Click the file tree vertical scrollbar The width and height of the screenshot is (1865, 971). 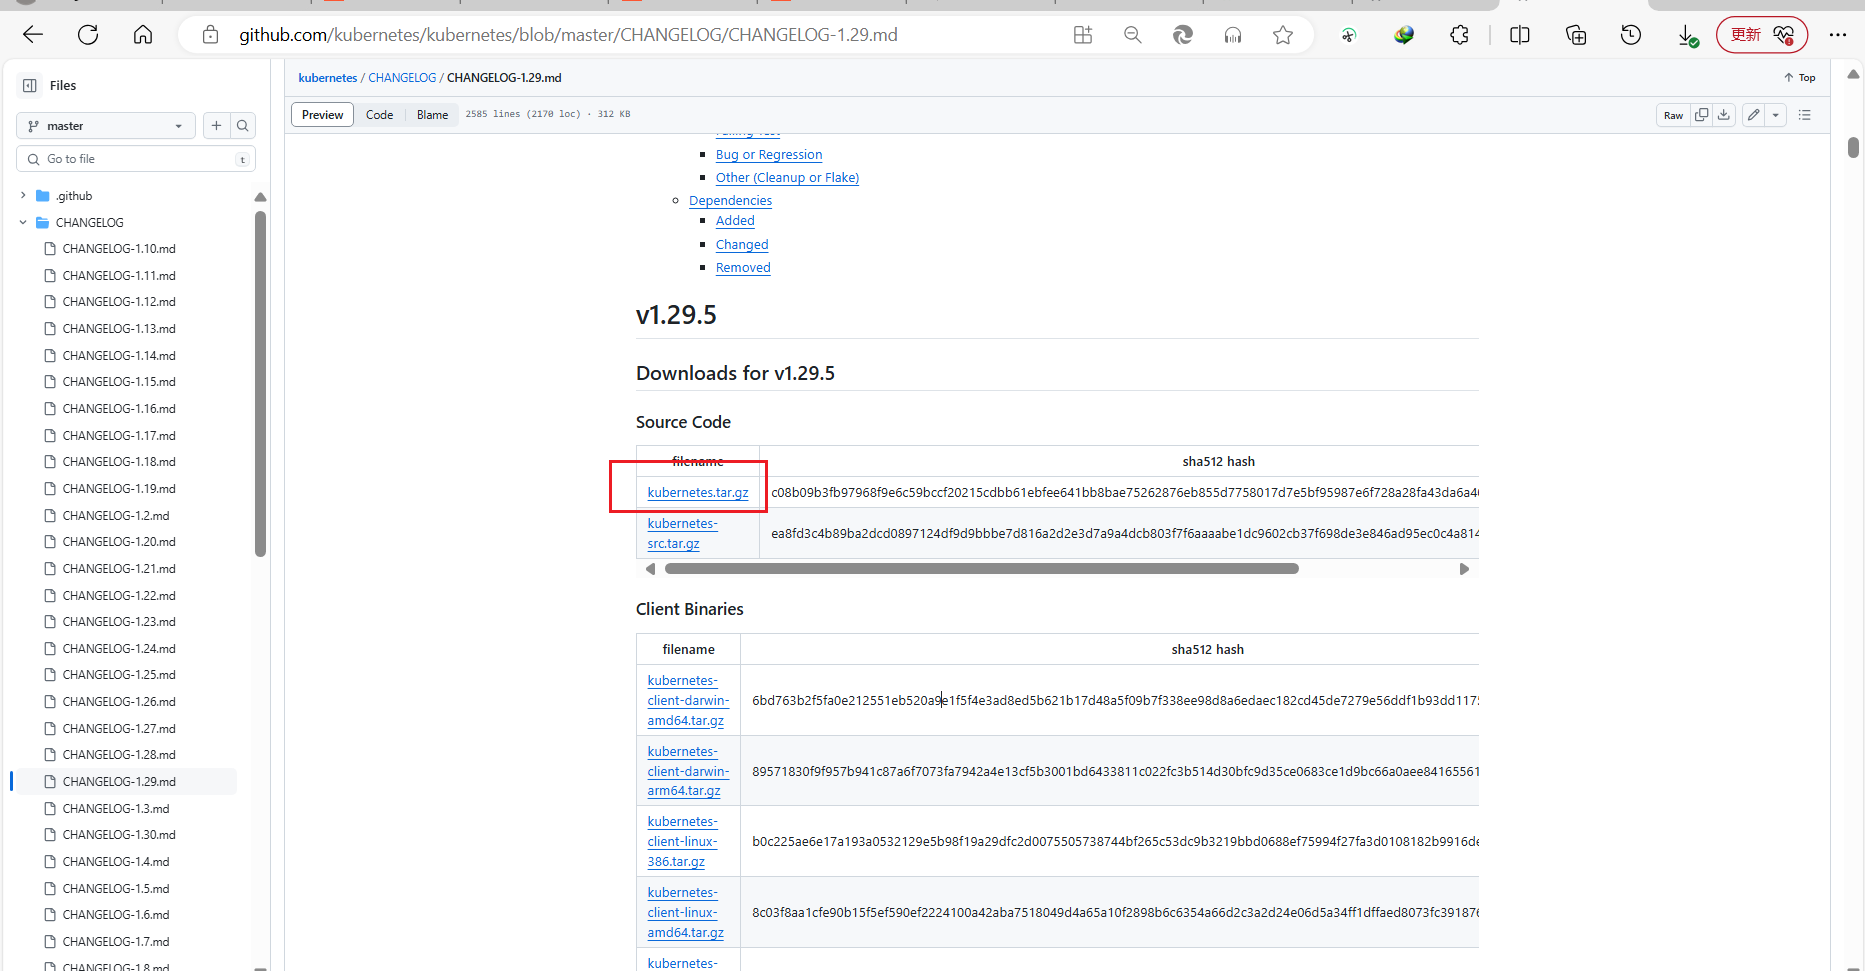pos(260,383)
